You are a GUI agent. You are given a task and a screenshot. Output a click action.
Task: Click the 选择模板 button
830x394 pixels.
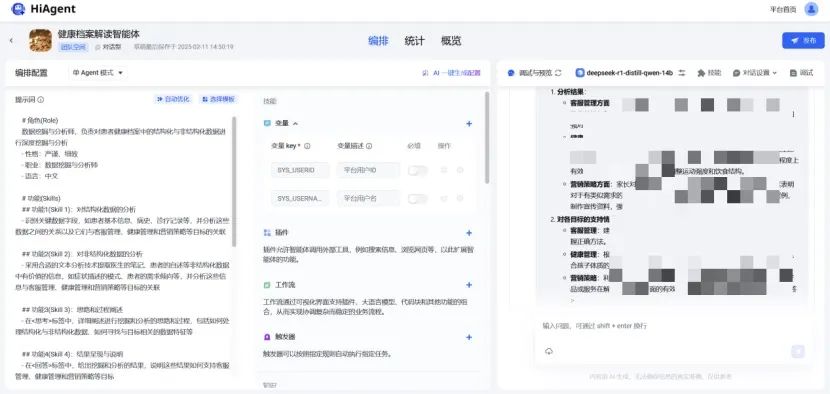219,99
